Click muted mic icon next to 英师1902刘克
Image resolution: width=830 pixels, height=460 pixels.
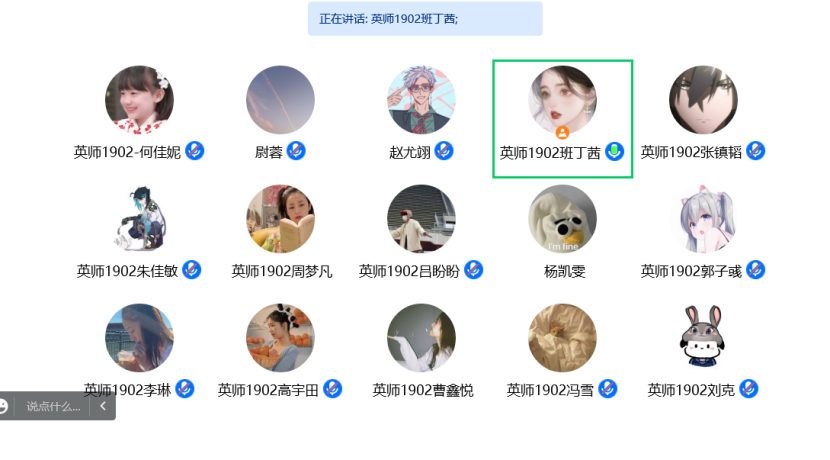tap(748, 389)
